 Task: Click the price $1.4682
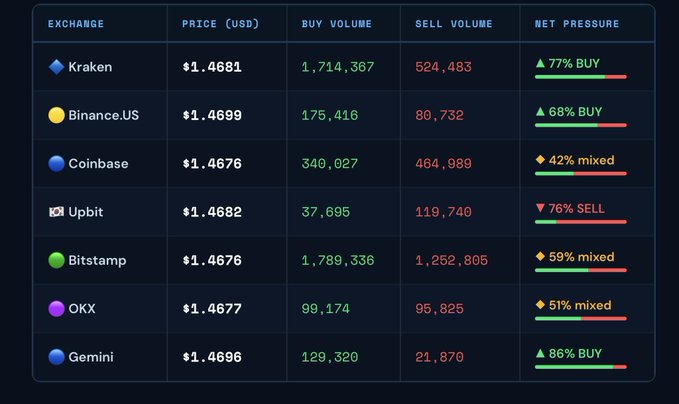pos(212,212)
